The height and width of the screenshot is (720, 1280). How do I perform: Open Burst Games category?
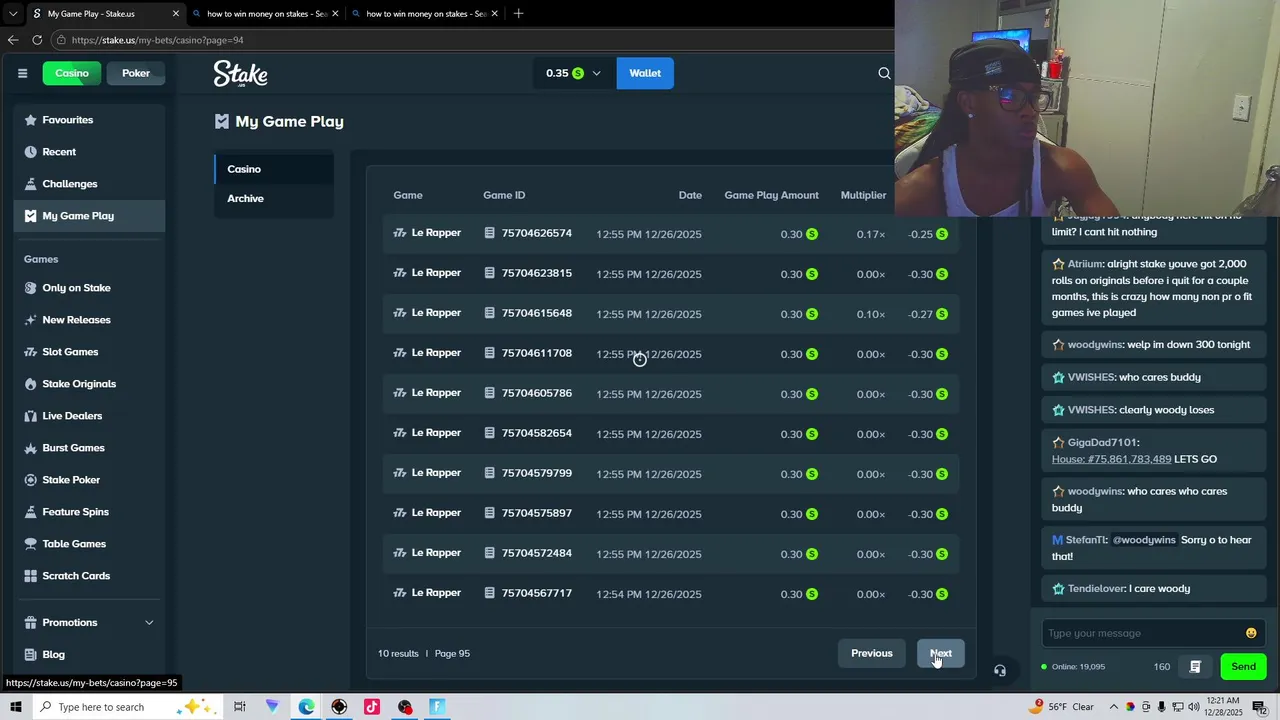click(90, 448)
